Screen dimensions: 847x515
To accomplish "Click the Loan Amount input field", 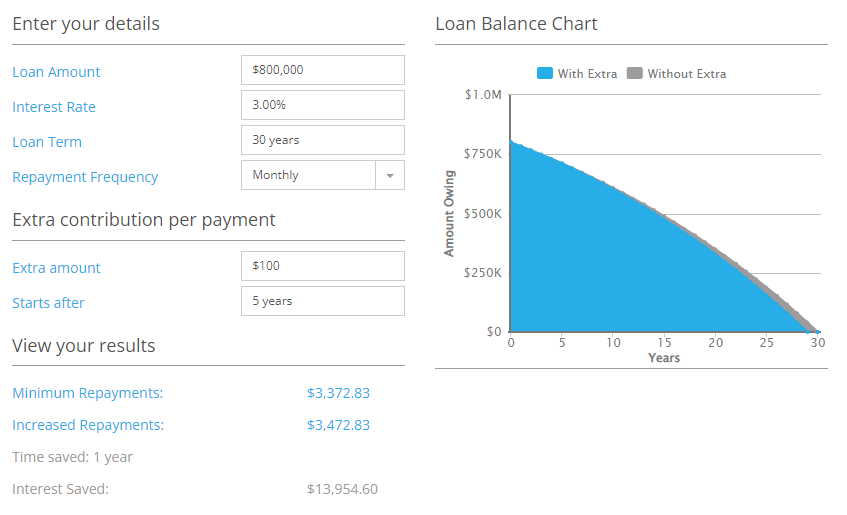I will coord(322,70).
